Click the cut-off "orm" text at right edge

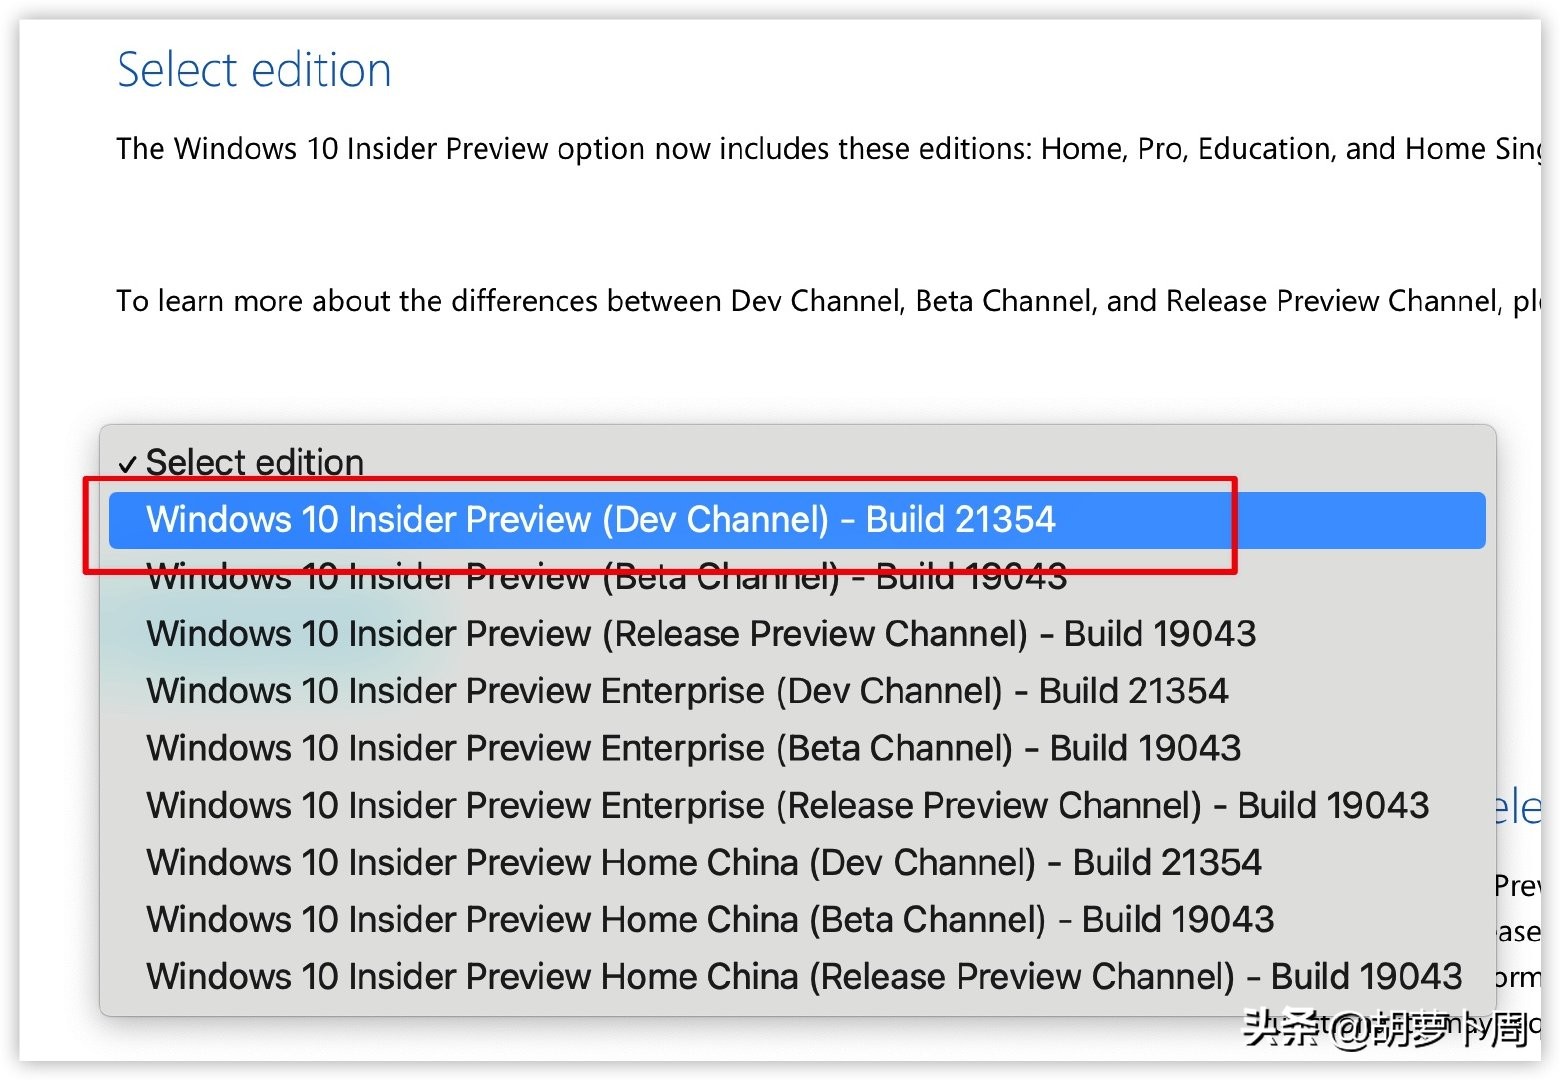pos(1517,977)
